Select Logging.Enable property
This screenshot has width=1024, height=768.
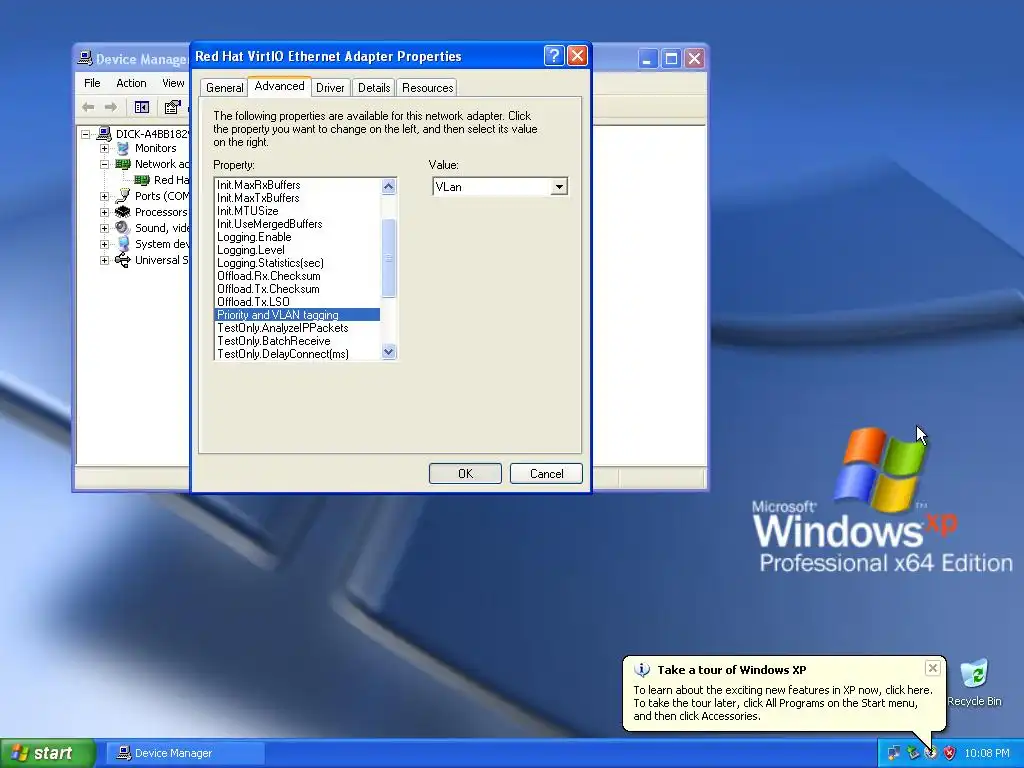click(297, 237)
